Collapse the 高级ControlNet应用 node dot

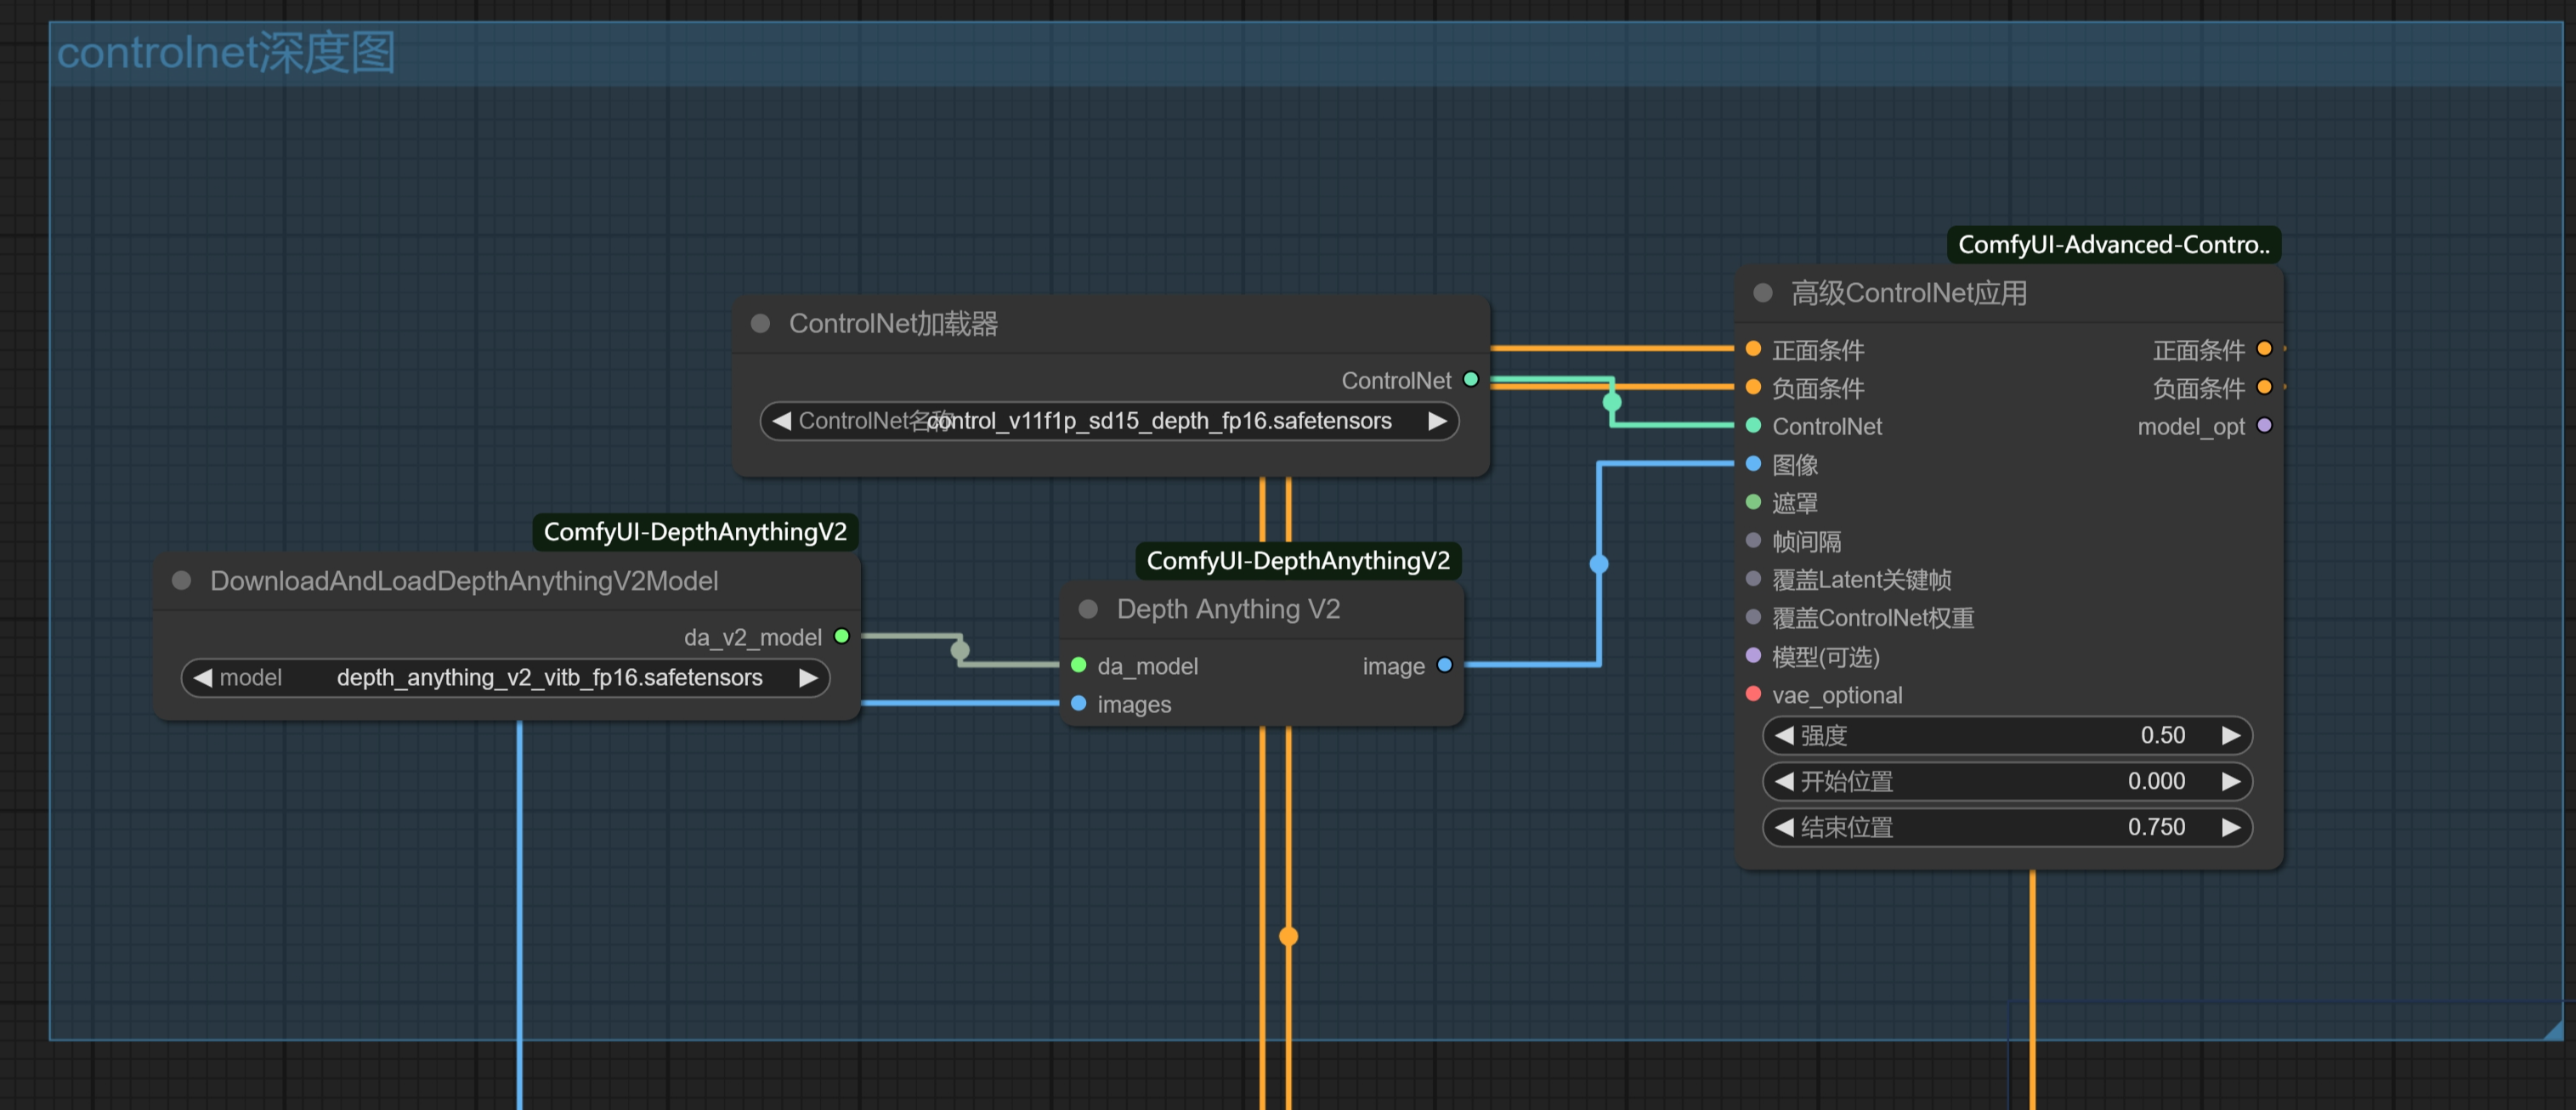[1763, 292]
